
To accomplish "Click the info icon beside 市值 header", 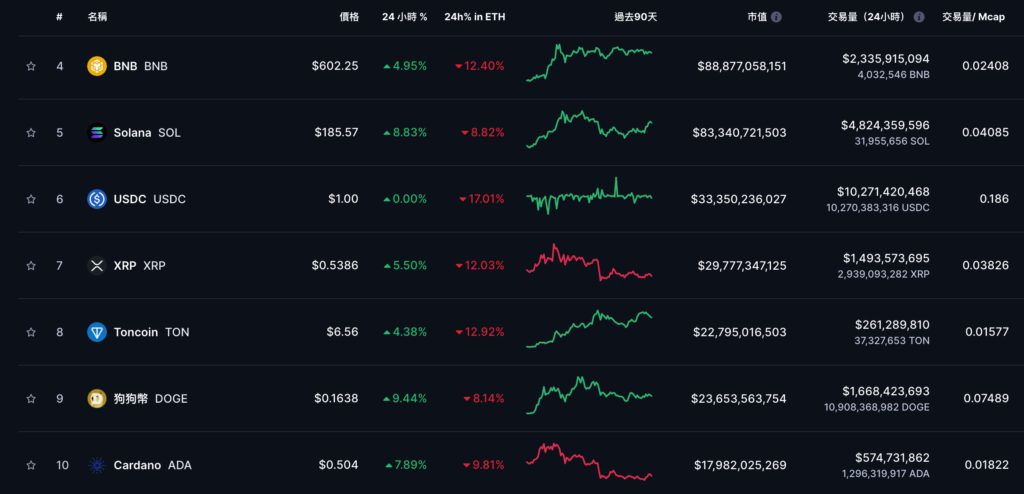I will pyautogui.click(x=777, y=17).
